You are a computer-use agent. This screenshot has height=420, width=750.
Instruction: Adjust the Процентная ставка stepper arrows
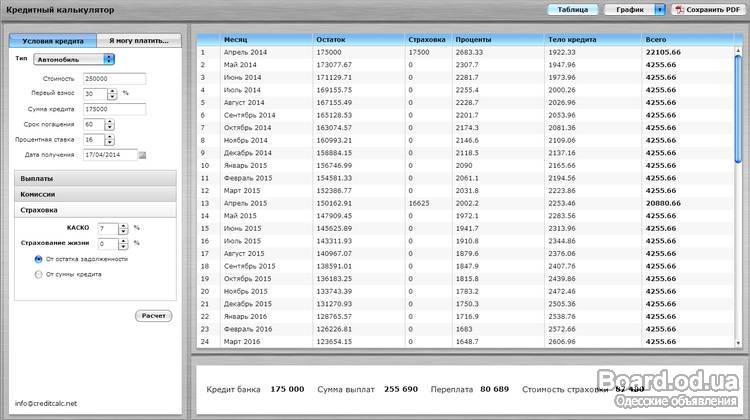pos(110,140)
